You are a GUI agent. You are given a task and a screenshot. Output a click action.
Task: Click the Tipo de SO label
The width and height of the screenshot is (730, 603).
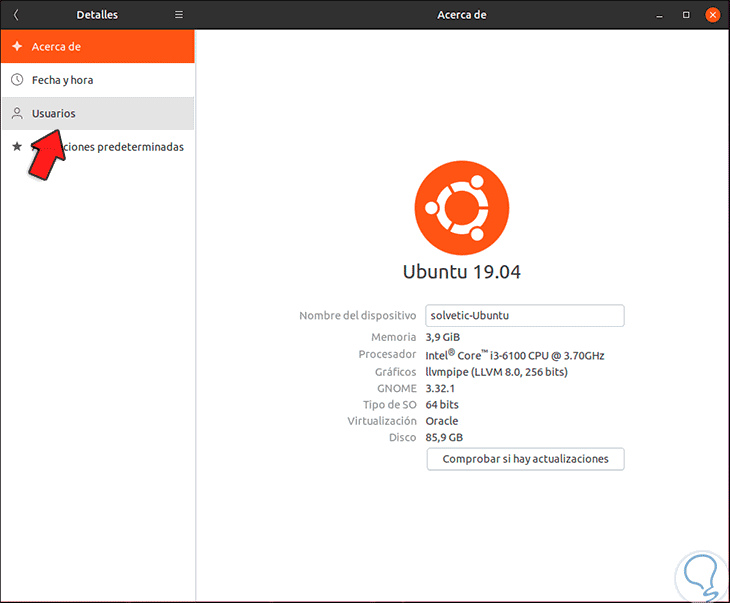390,405
